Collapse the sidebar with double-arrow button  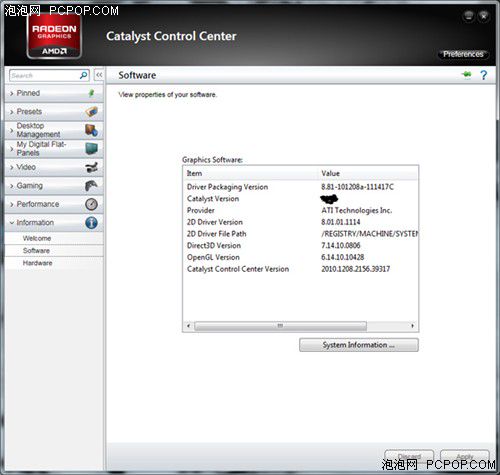99,75
